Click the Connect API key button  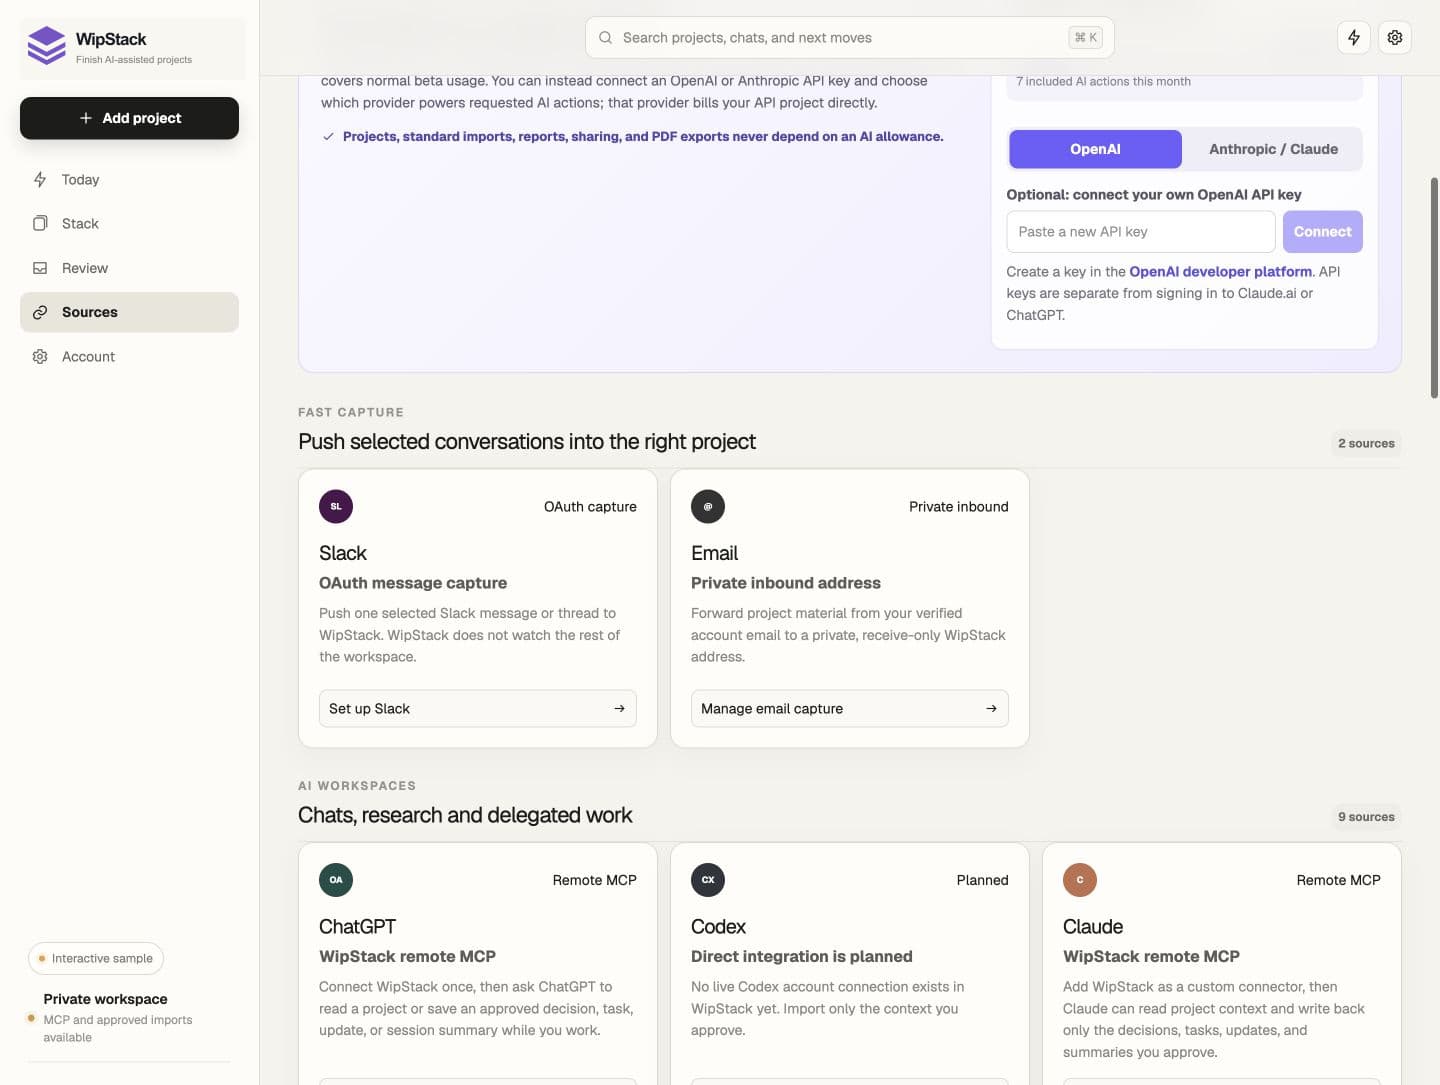point(1322,231)
